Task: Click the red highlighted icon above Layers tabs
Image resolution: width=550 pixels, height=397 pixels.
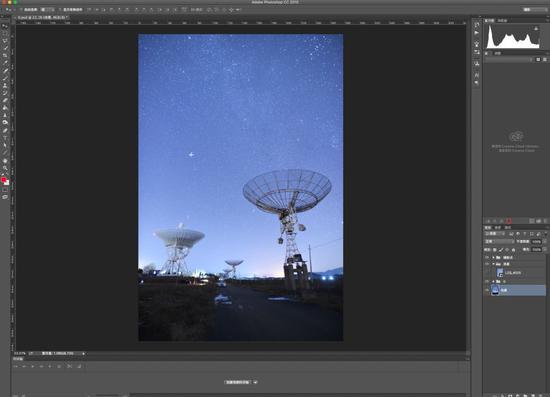Action: coord(509,221)
